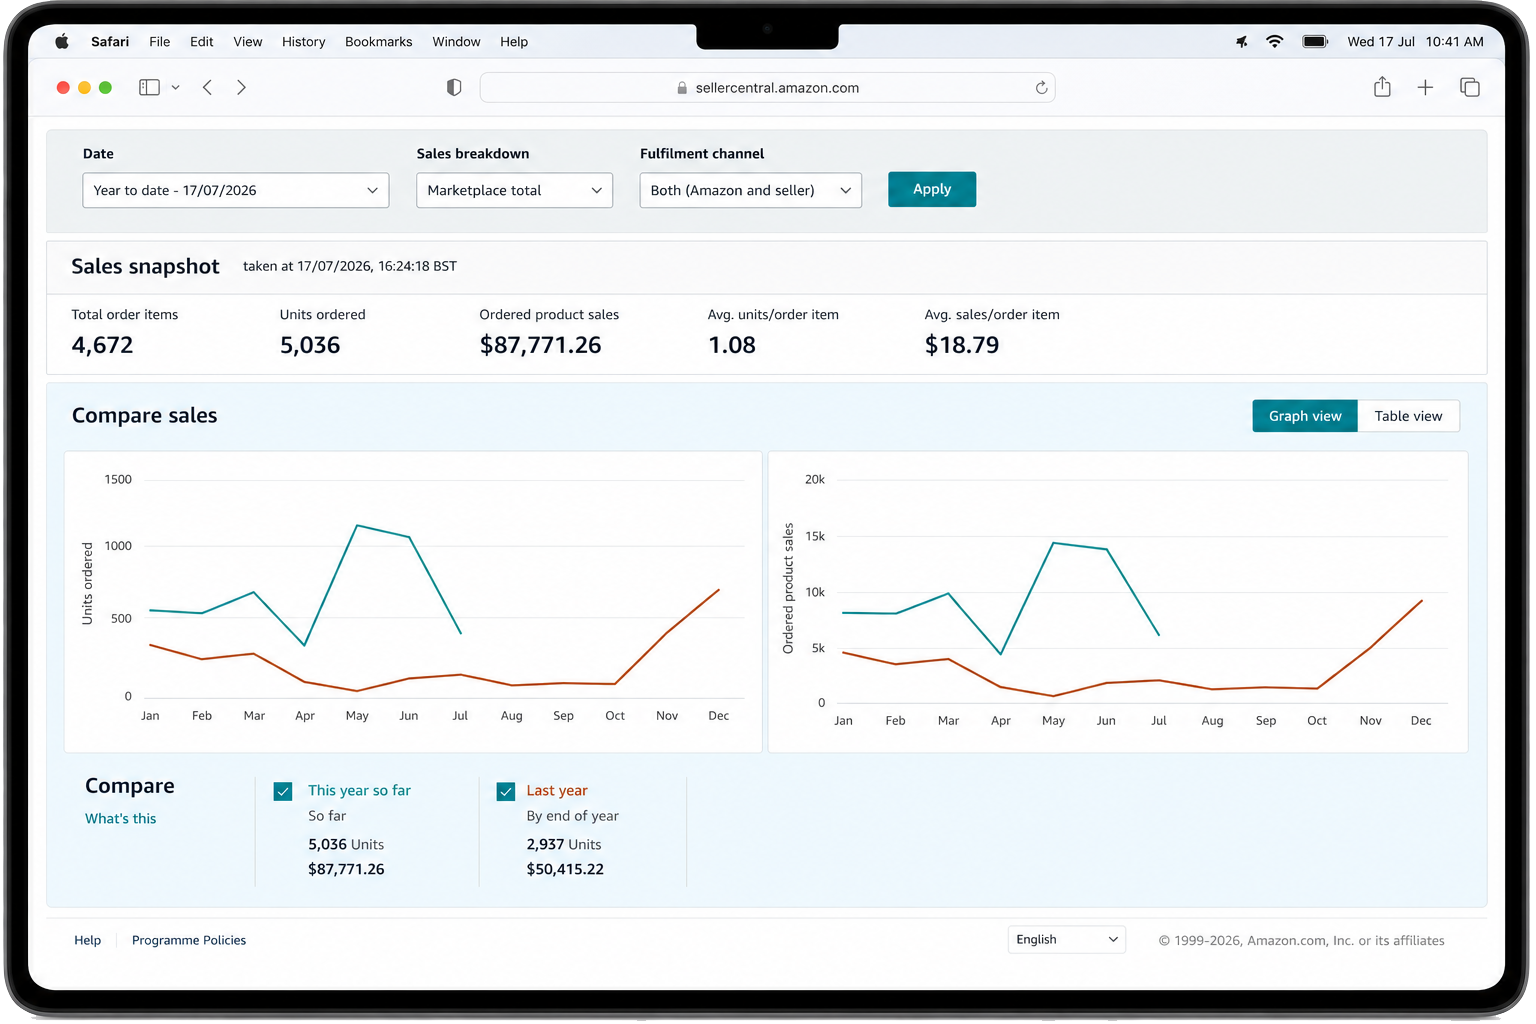The image size is (1536, 1024).
Task: Expand the Fulfilment channel dropdown
Action: pyautogui.click(x=750, y=190)
